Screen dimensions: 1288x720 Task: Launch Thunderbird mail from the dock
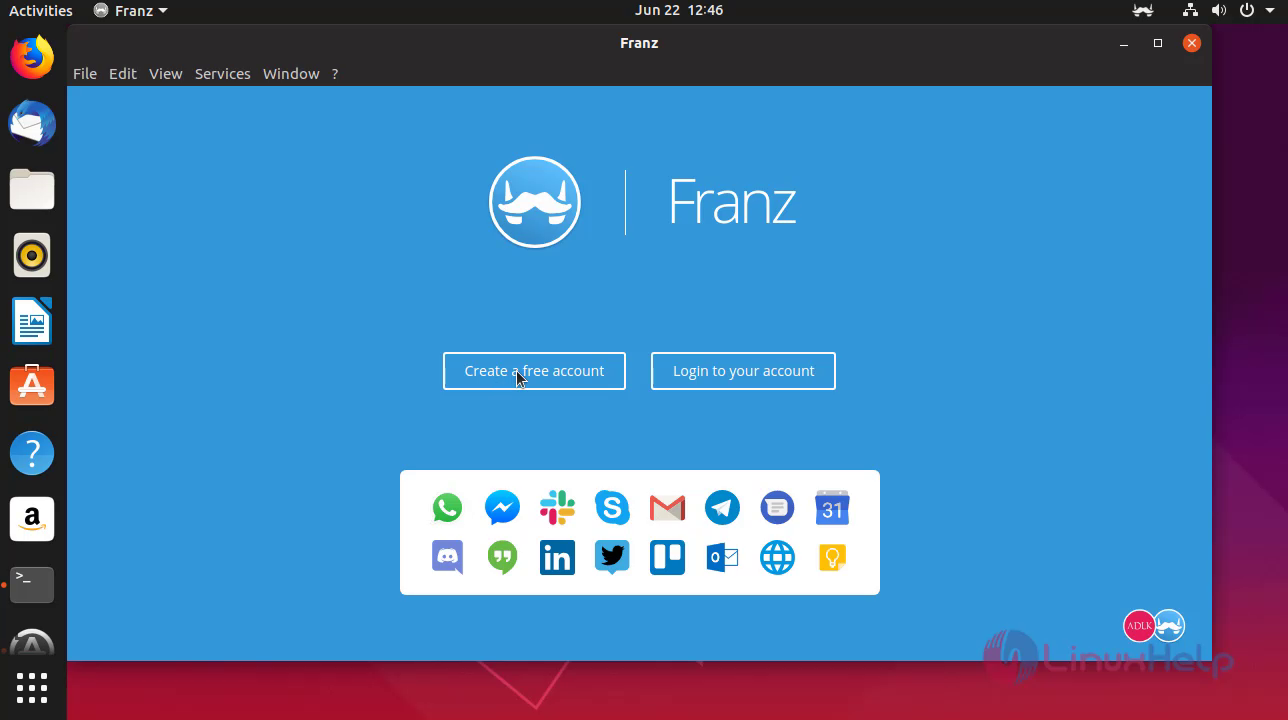click(32, 123)
